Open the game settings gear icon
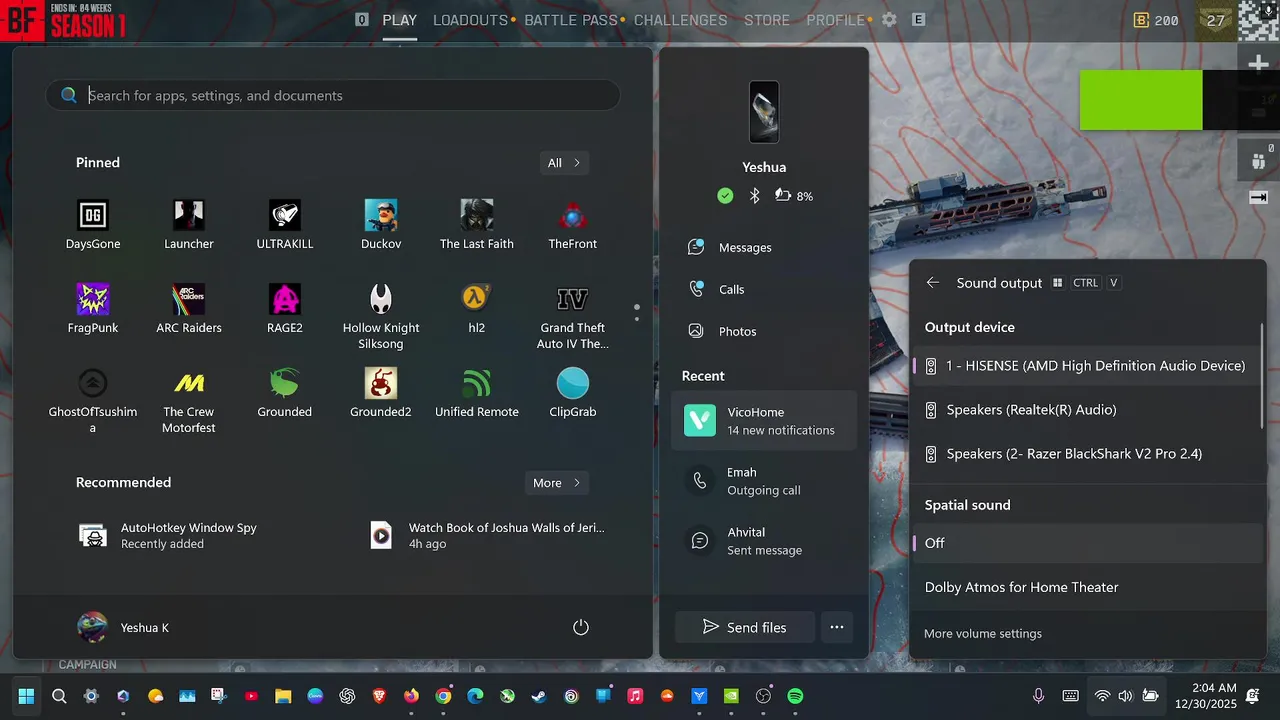The width and height of the screenshot is (1280, 720). click(x=889, y=20)
